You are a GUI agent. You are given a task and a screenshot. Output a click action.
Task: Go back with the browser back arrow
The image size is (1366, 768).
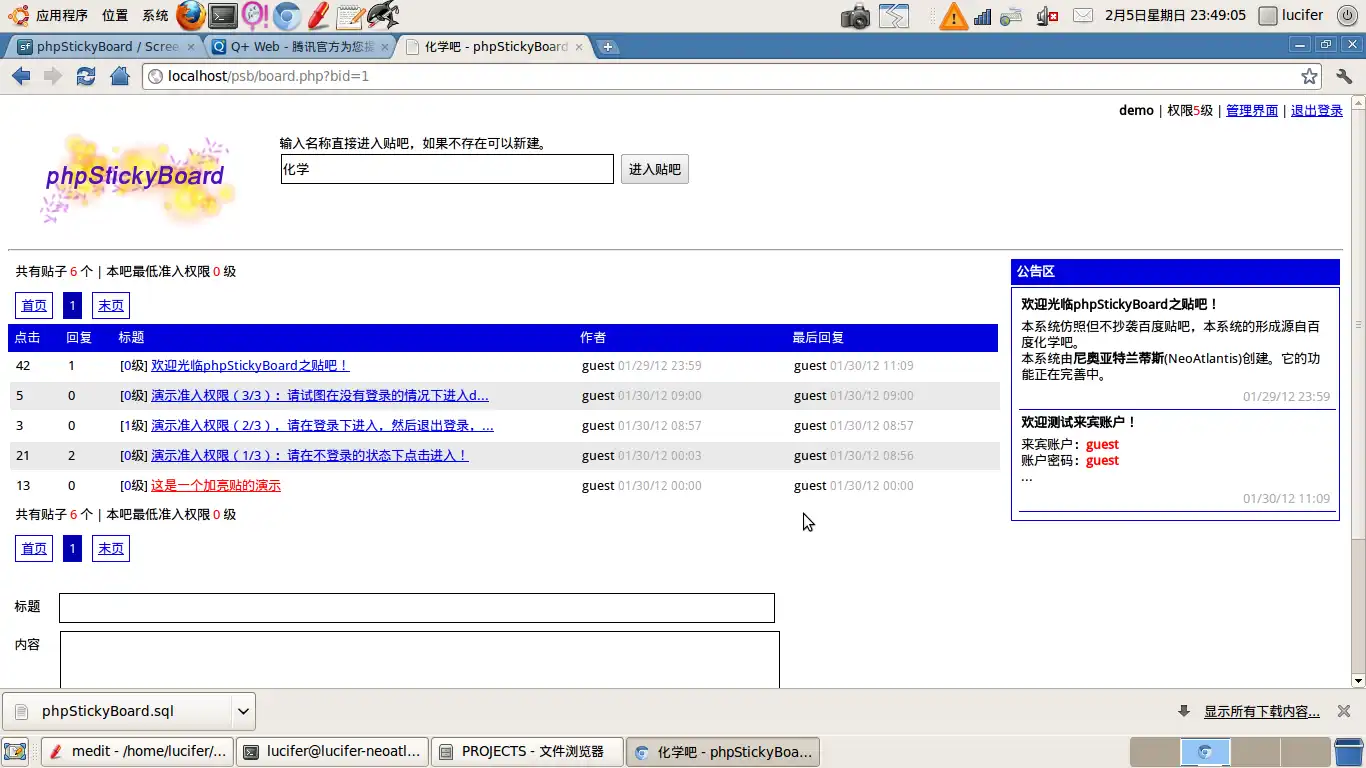21,76
